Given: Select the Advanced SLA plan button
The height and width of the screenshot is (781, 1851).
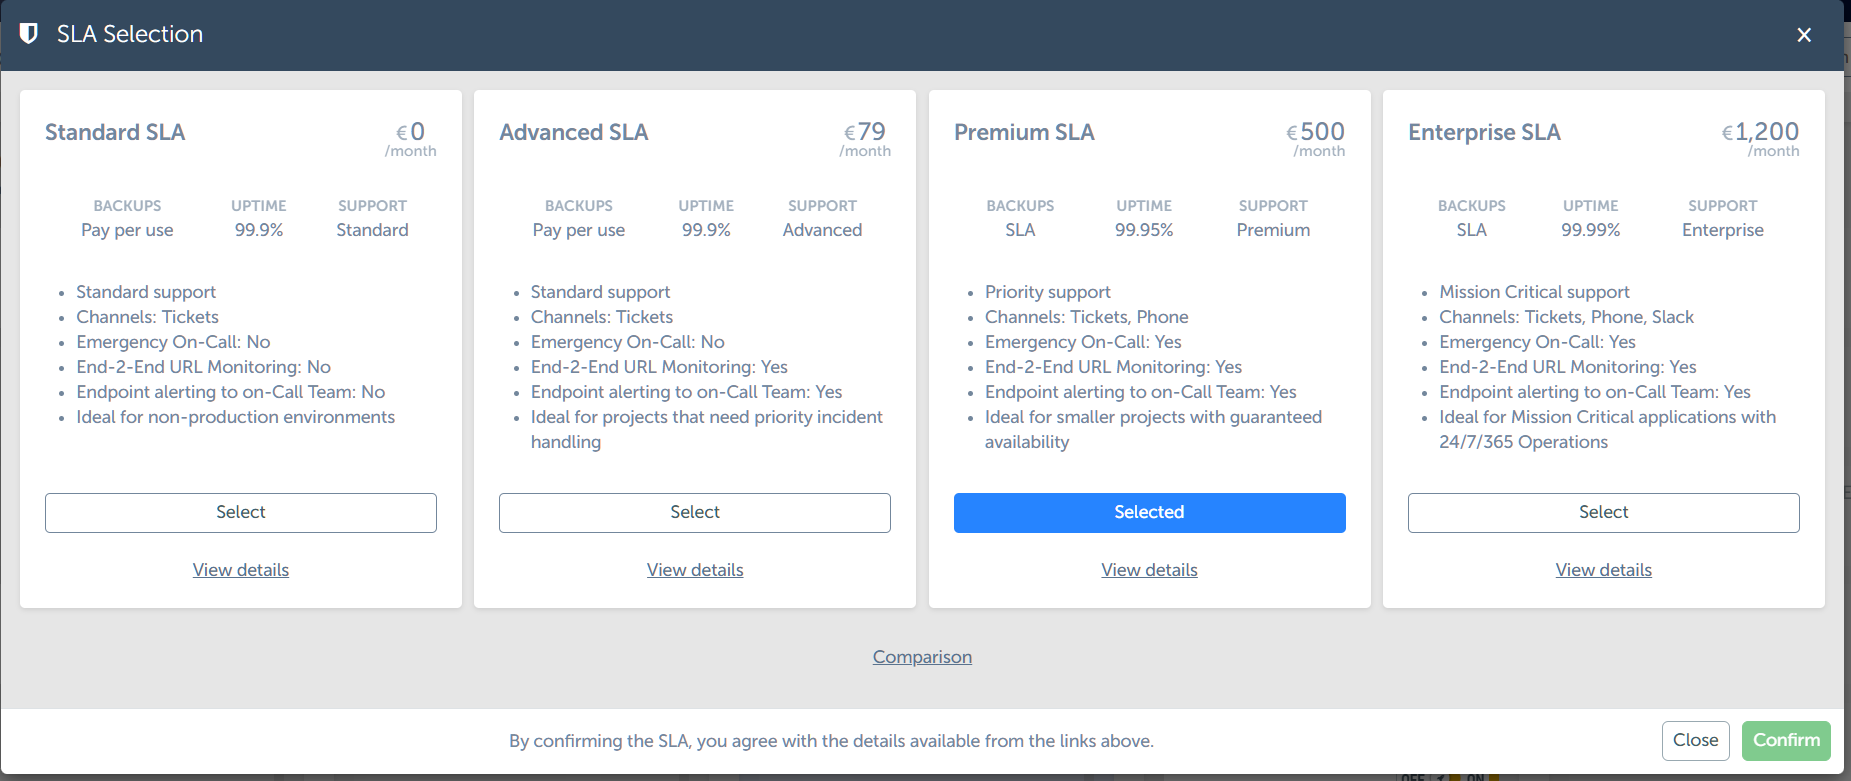Looking at the screenshot, I should coord(694,512).
